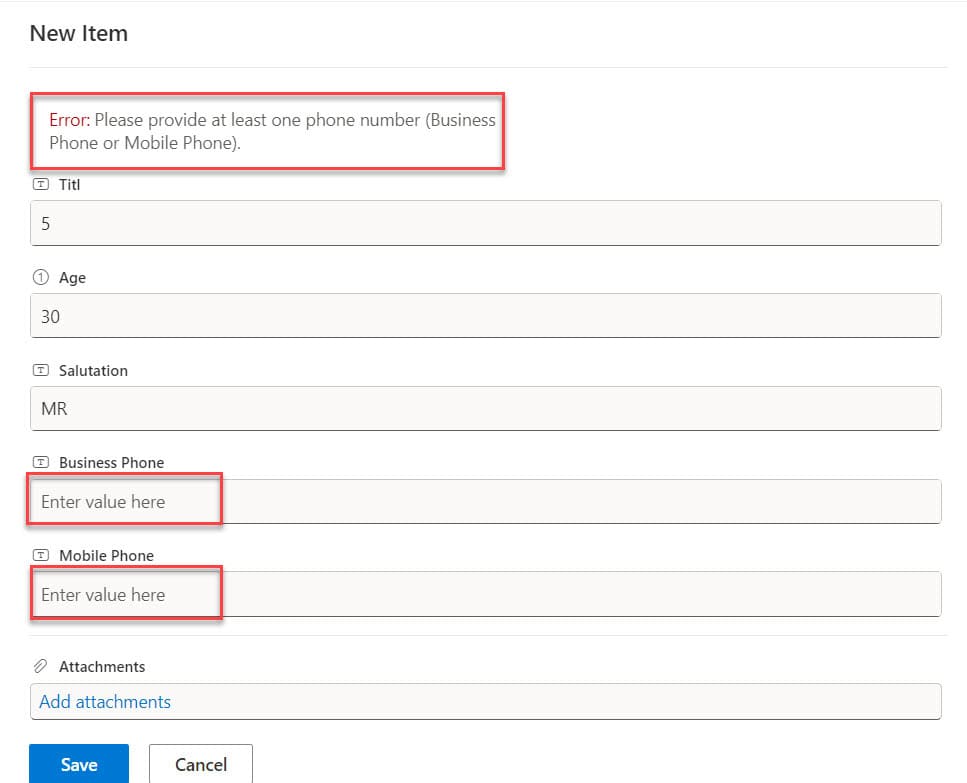Click the text icon next to Business Phone
Viewport: 967px width, 783px height.
[x=41, y=462]
